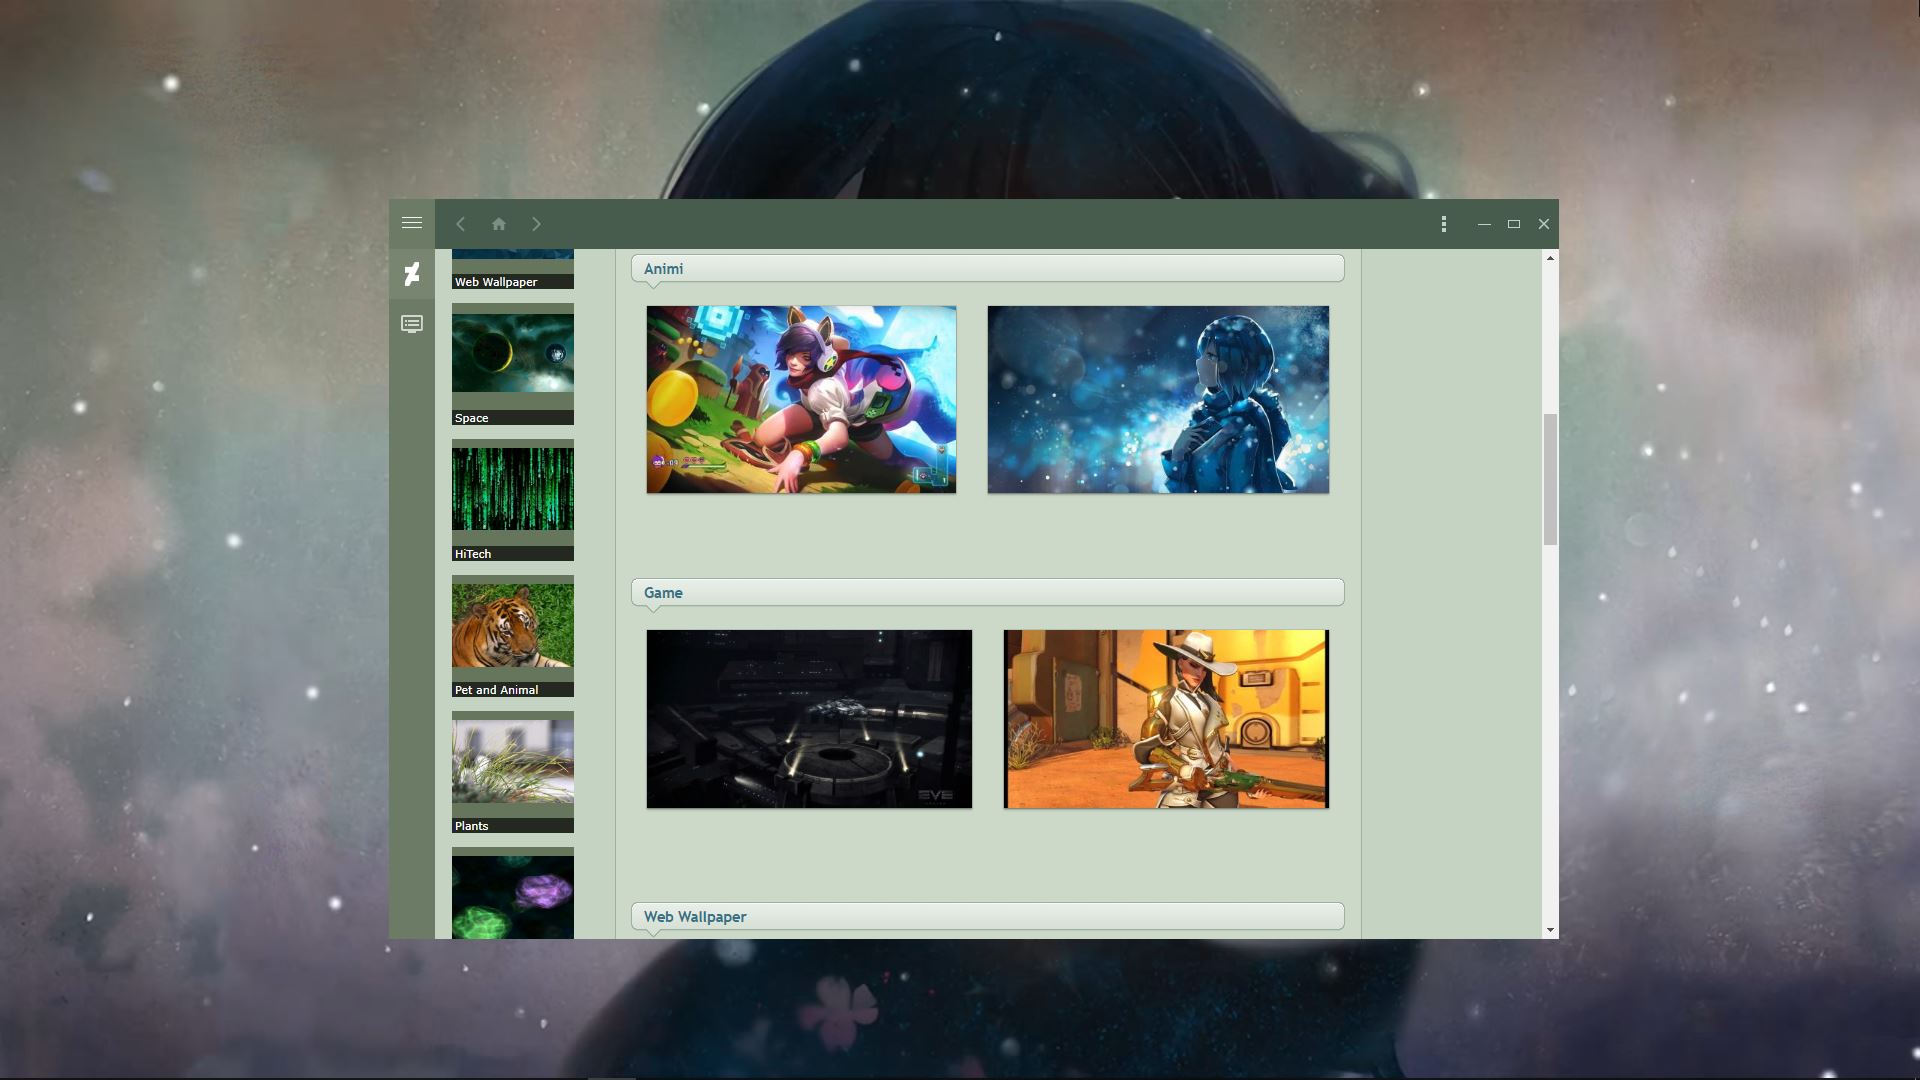Select the Plants category thumbnail

pyautogui.click(x=513, y=761)
